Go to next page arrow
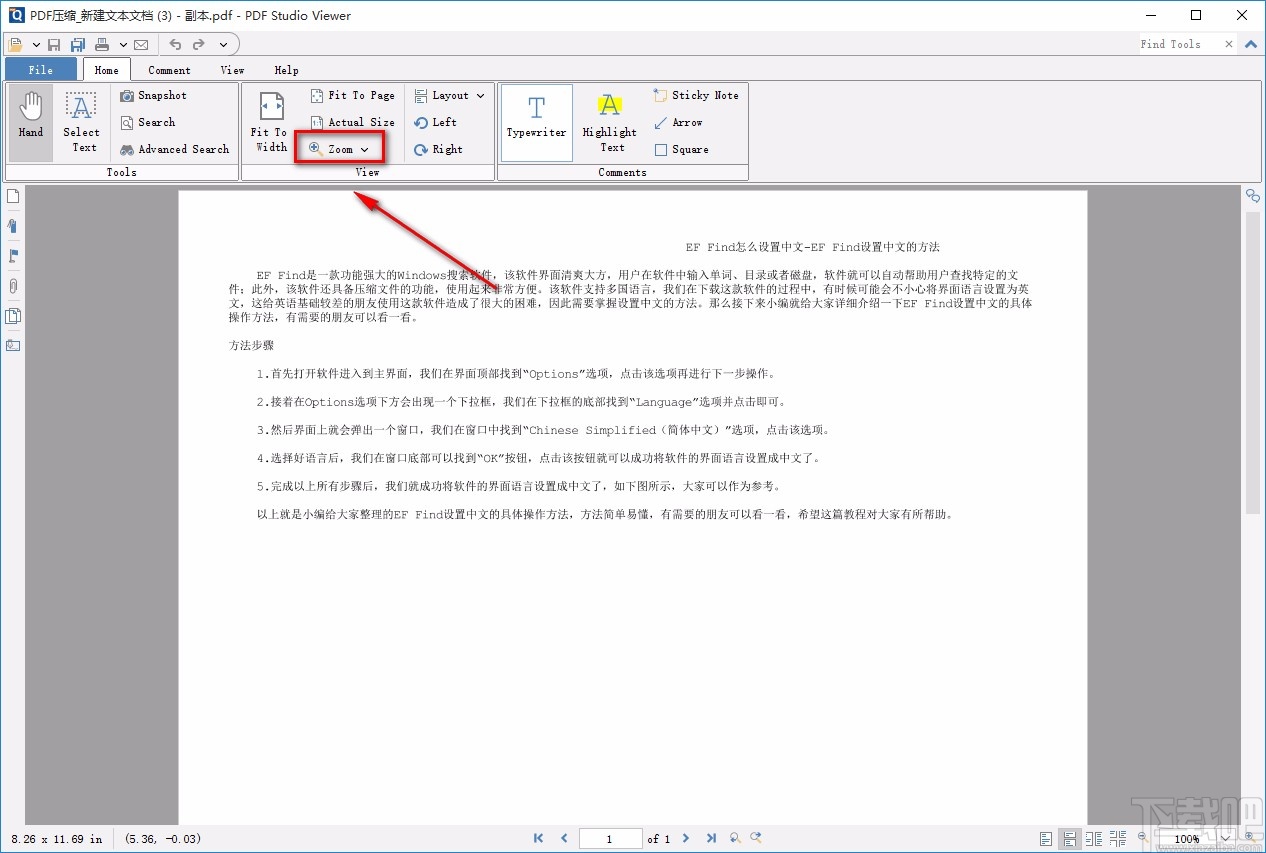Screen dimensions: 1266x853 pyautogui.click(x=685, y=839)
